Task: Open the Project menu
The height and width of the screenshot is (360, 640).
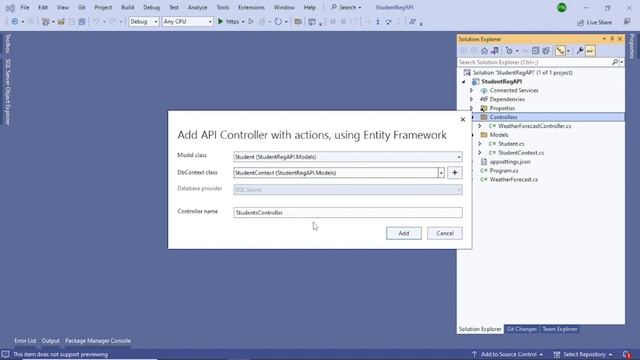Action: [103, 7]
